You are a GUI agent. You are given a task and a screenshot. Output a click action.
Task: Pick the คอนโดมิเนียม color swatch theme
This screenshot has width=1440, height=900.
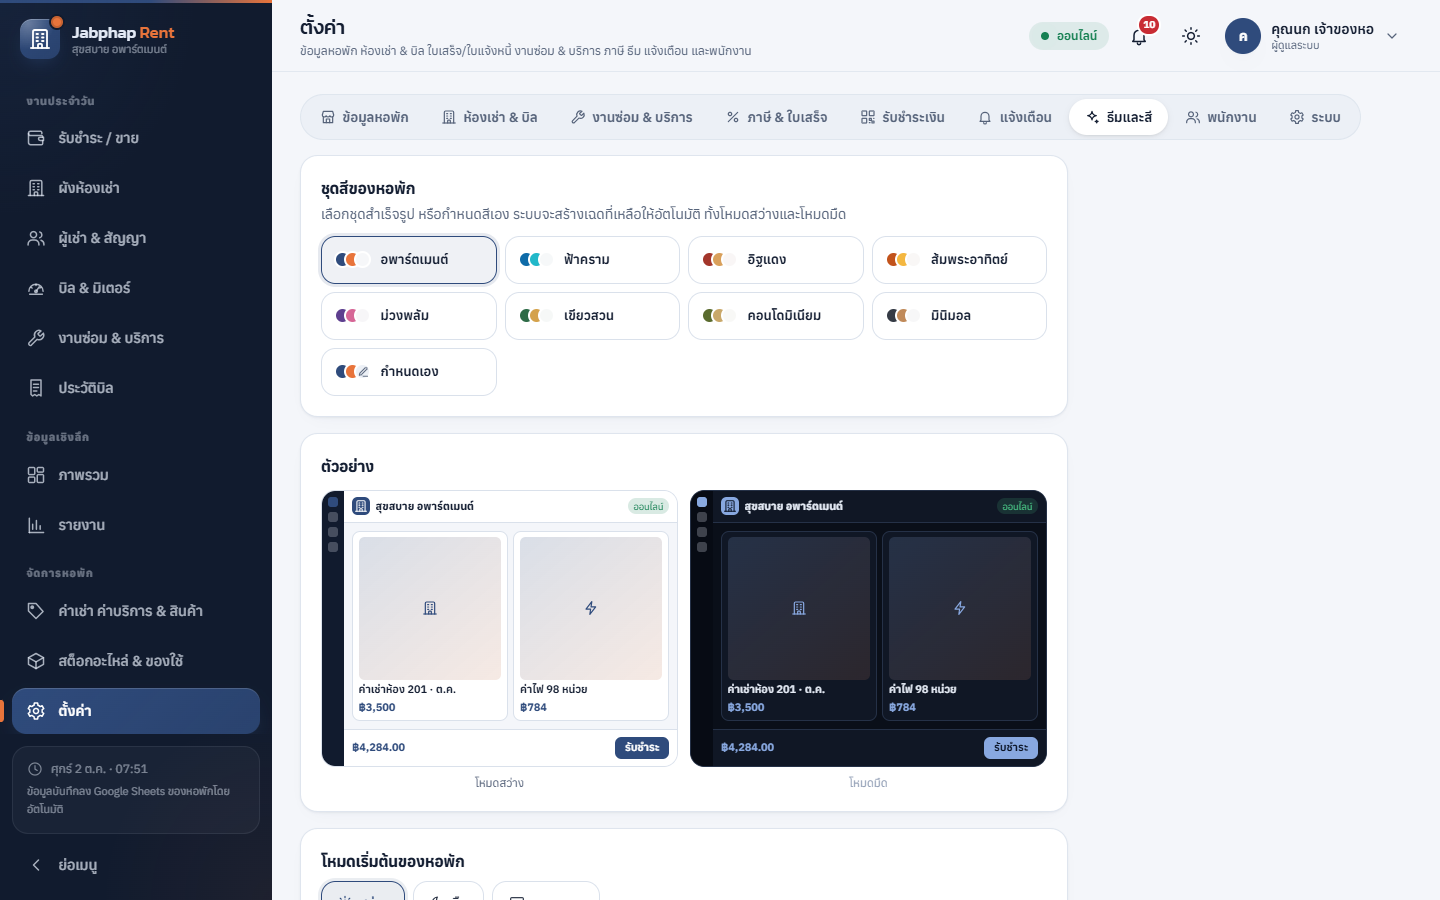(776, 316)
